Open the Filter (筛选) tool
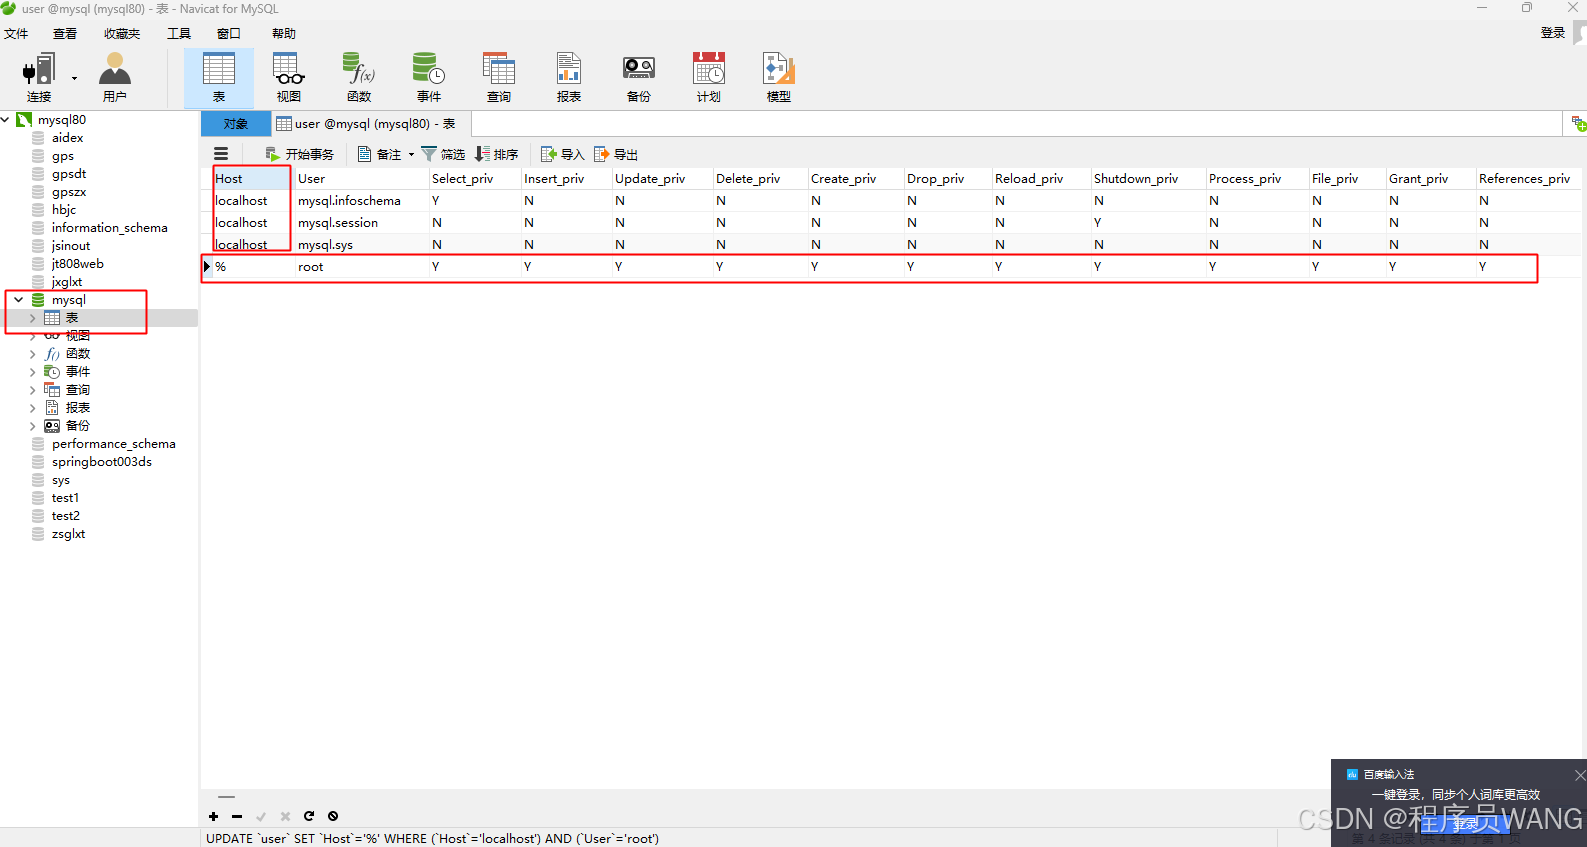 443,154
